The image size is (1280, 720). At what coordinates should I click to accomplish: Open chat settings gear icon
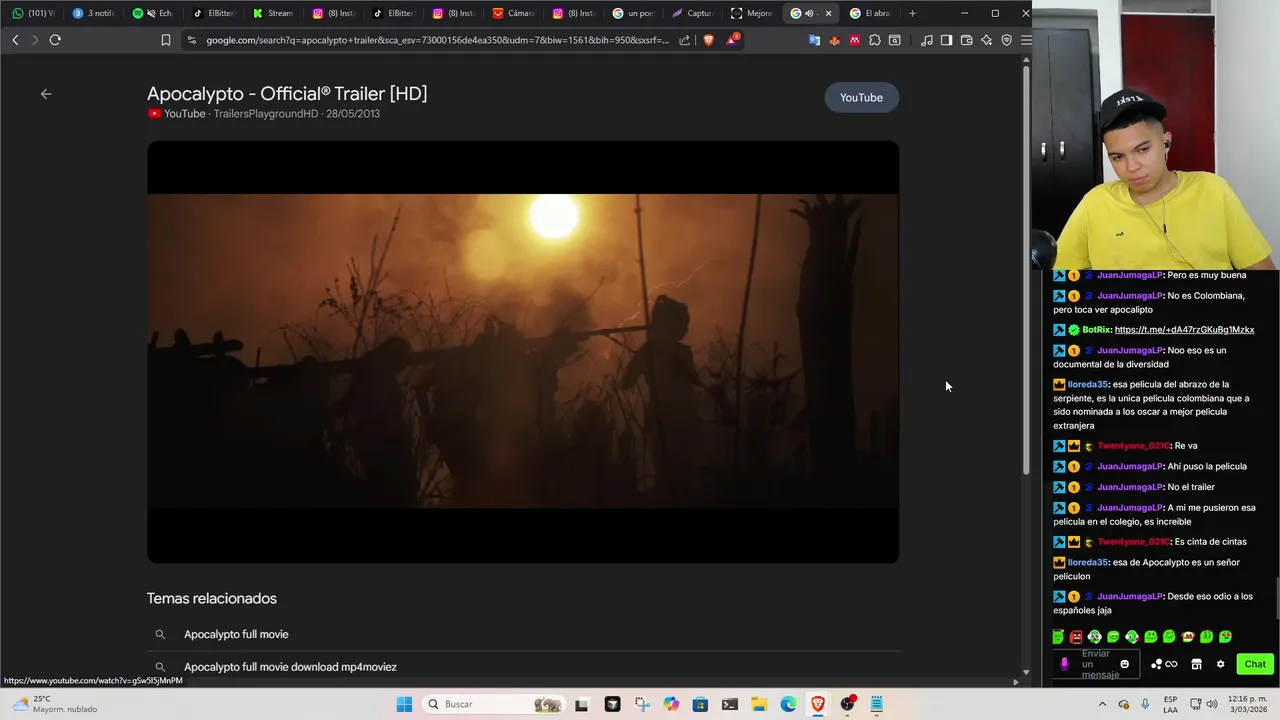coord(1220,664)
